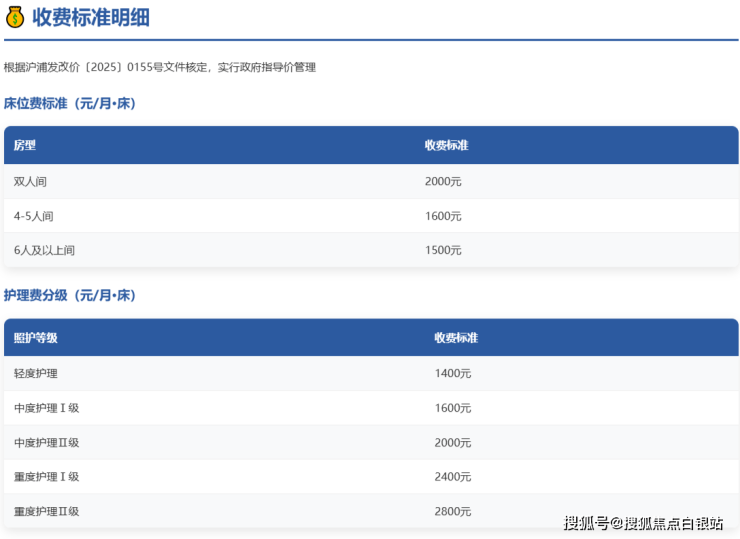Click the 沪浦发改价 document reference text

coord(160,67)
